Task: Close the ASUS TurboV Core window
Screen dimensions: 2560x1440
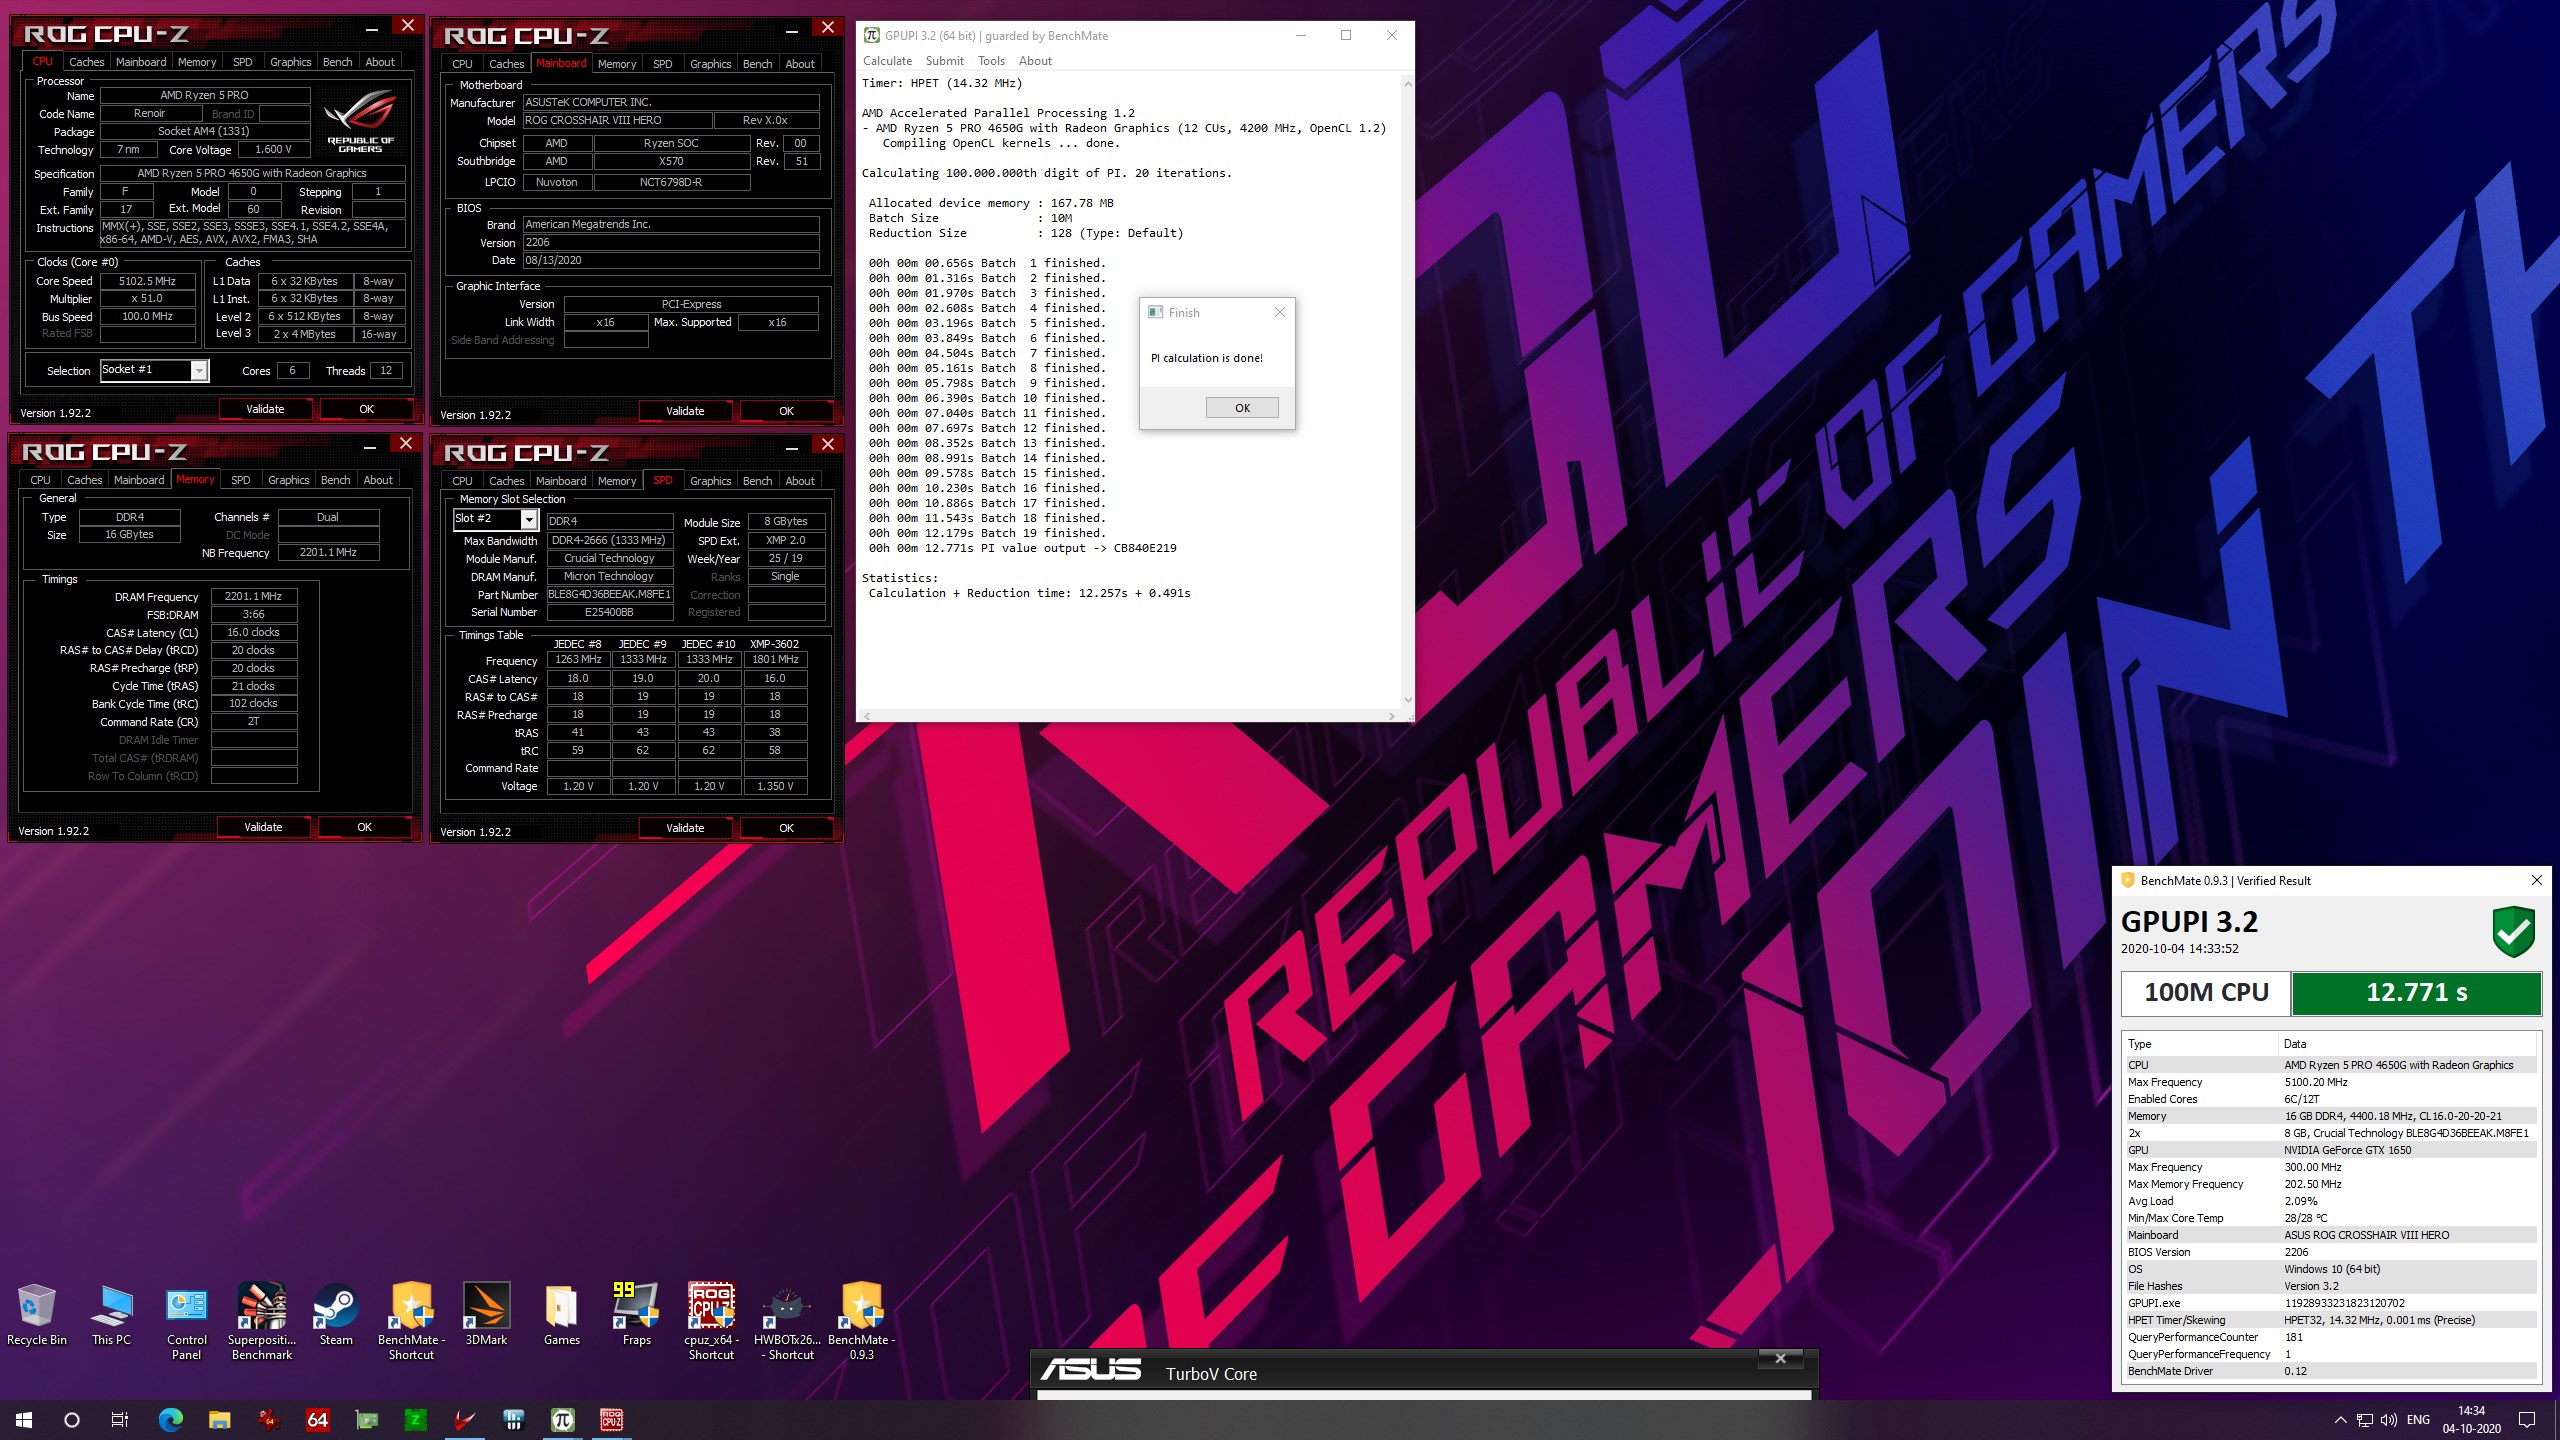Action: (x=1780, y=1358)
